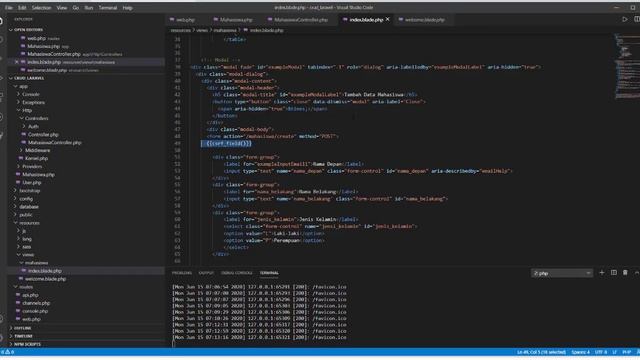Switch to the Debug Console panel tab

[237, 273]
